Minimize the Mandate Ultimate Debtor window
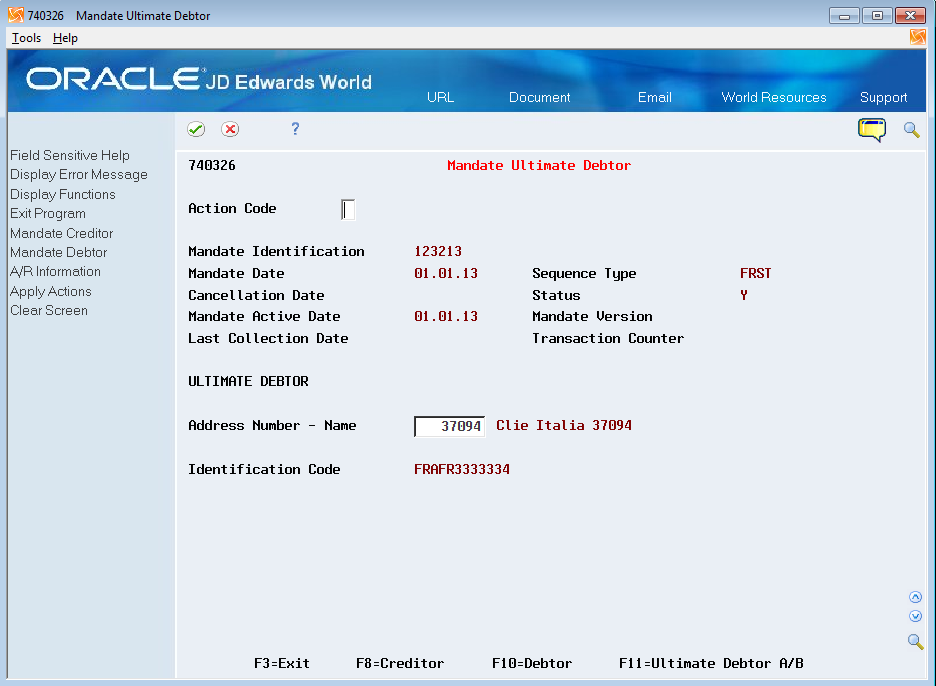Viewport: 936px width, 686px height. click(x=844, y=16)
